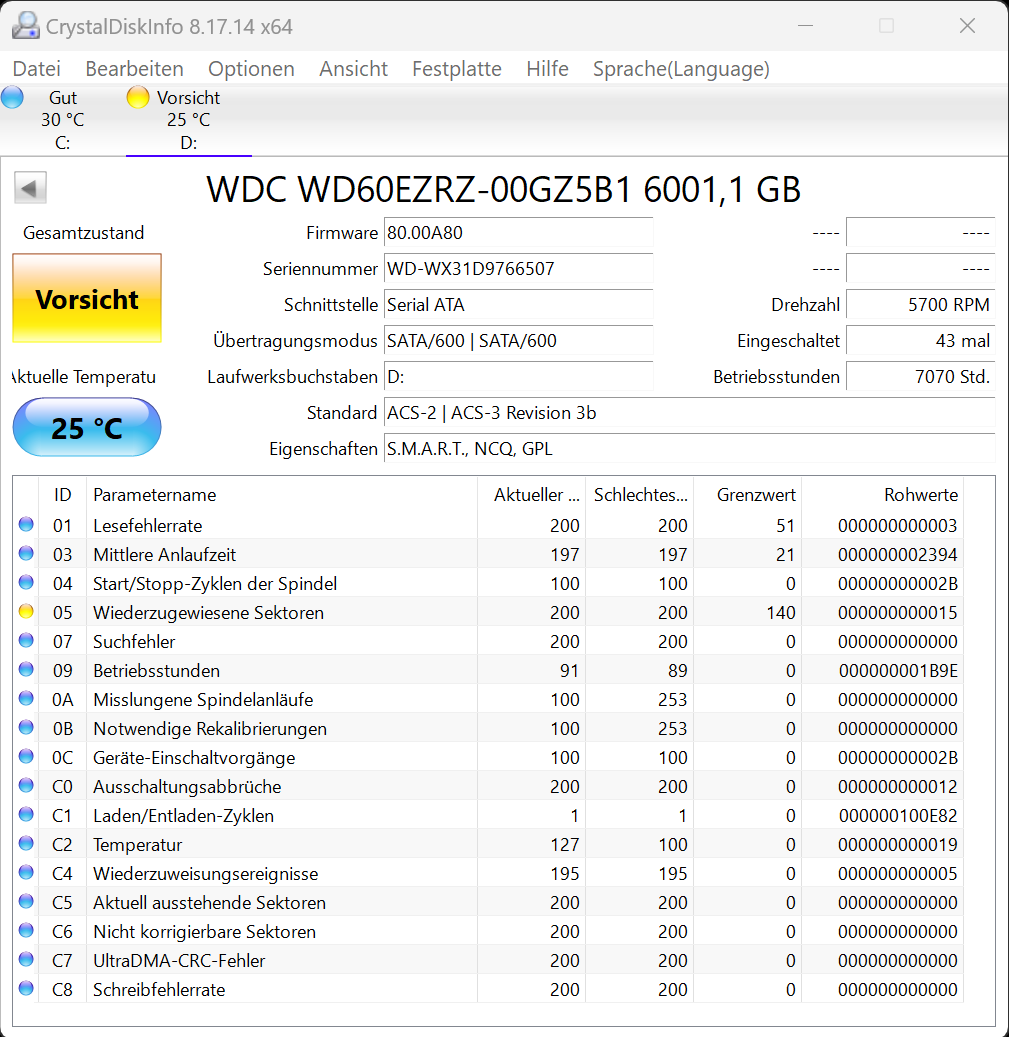Click the yellow Vorsicht health status button
This screenshot has height=1037, width=1009.
point(87,298)
